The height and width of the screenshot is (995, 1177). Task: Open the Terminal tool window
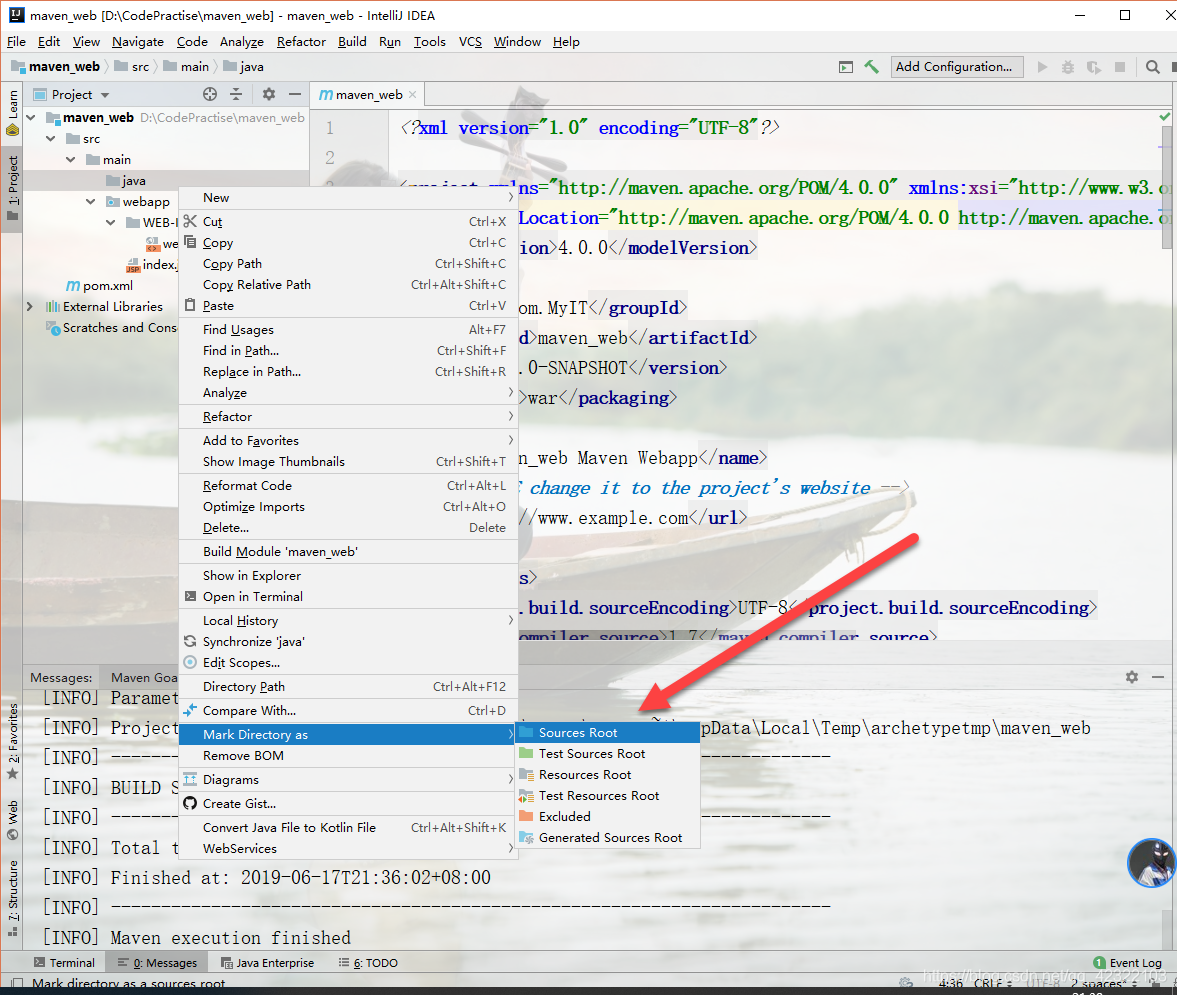pyautogui.click(x=65, y=963)
